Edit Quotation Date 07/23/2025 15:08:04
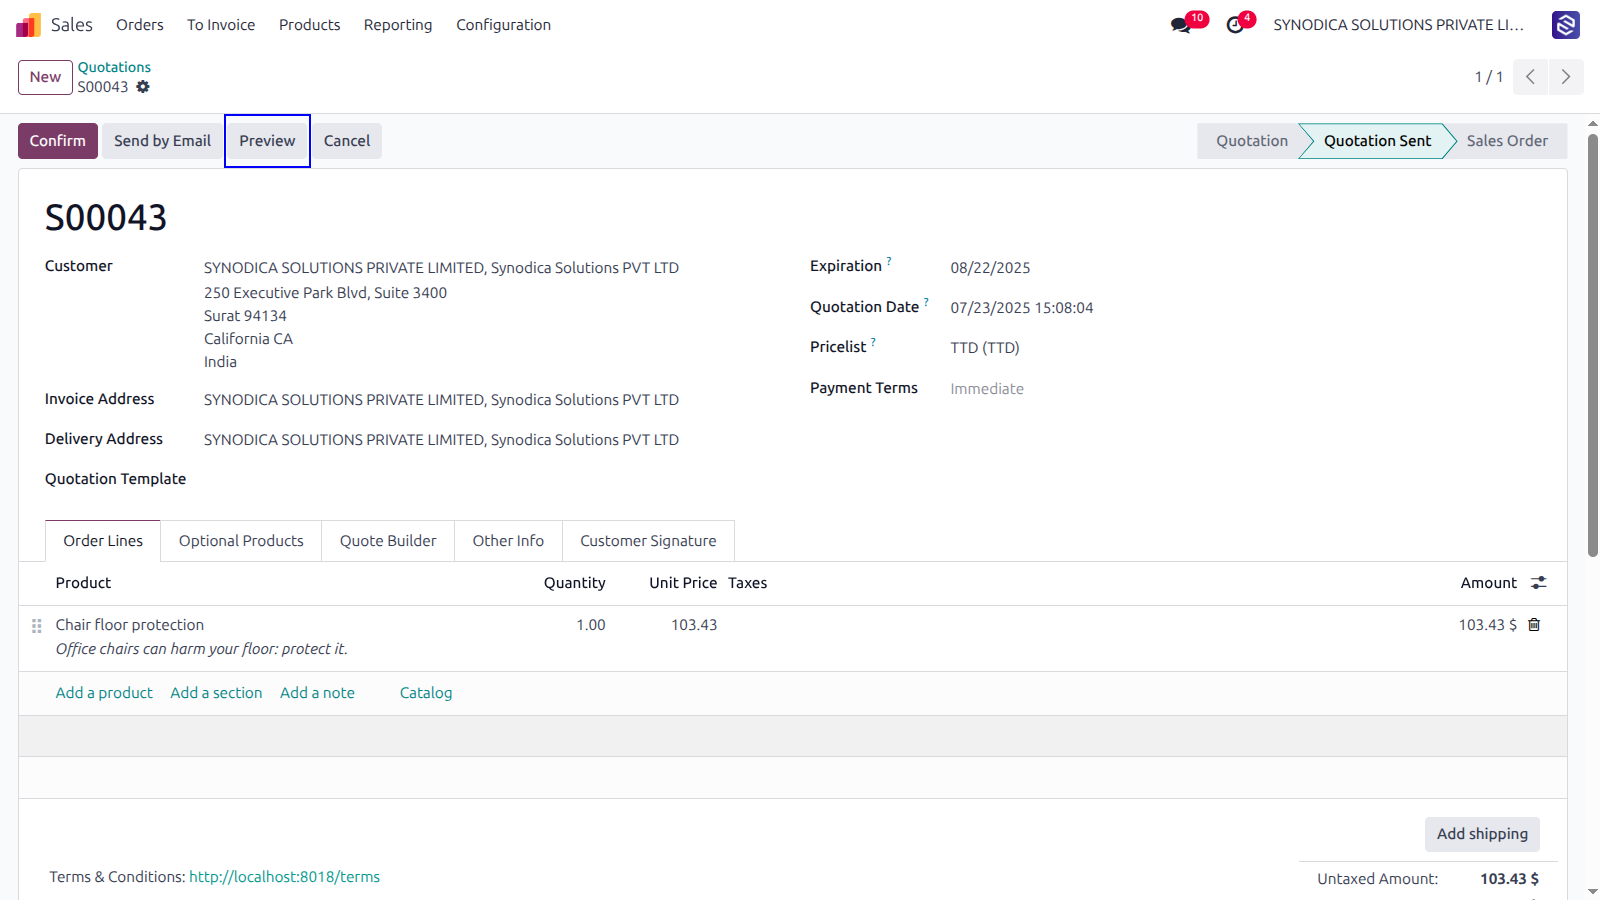Viewport: 1600px width, 900px height. tap(1022, 308)
